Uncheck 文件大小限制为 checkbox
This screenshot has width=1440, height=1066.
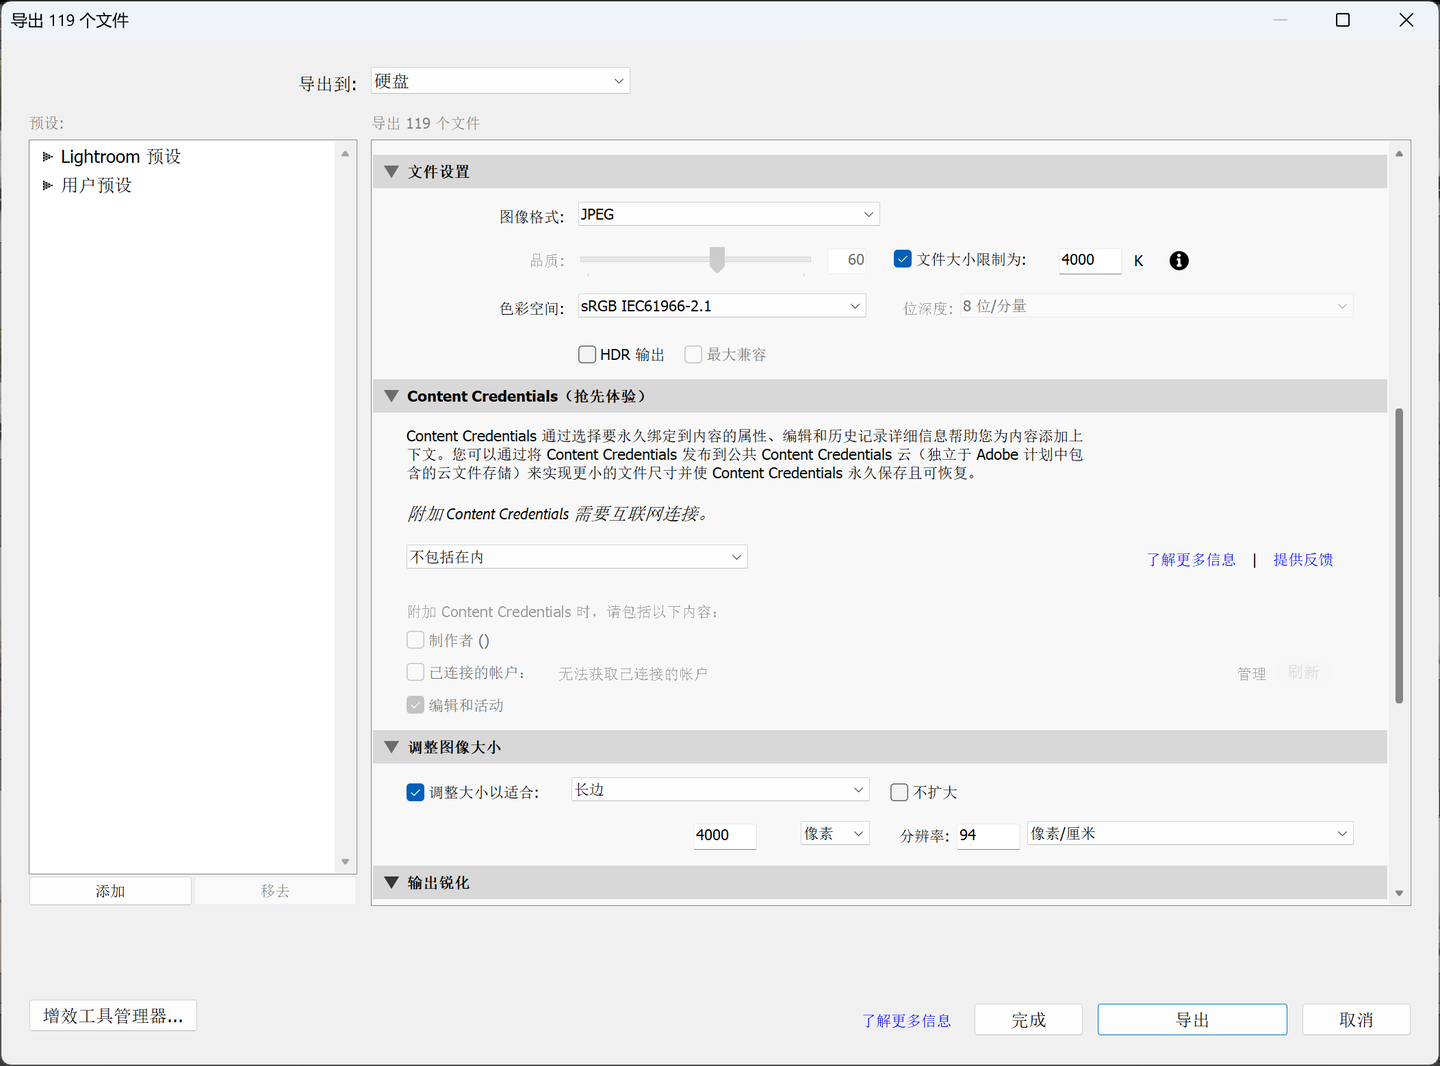click(x=903, y=259)
